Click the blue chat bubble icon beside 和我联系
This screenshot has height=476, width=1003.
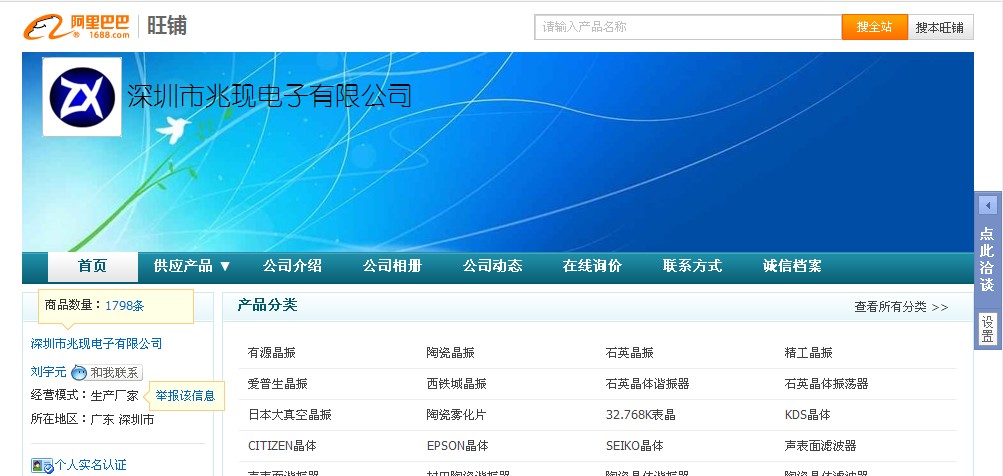(x=79, y=373)
